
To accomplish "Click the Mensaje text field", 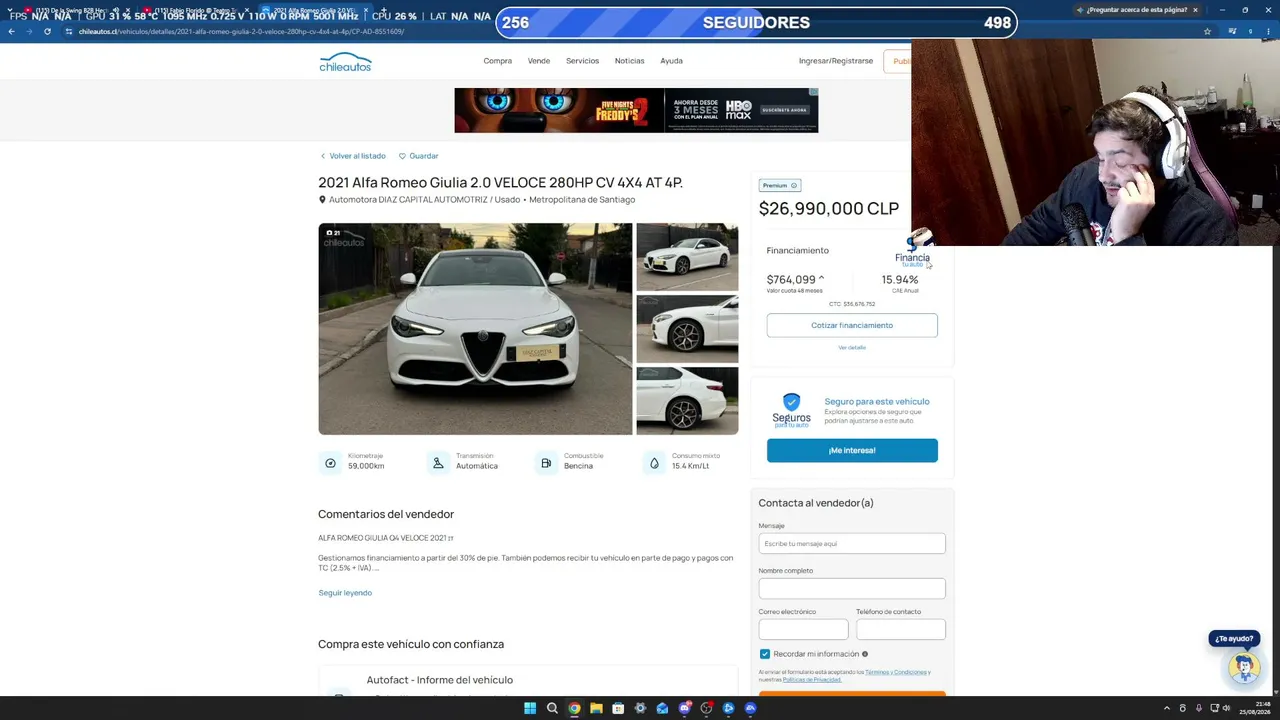I will click(852, 543).
